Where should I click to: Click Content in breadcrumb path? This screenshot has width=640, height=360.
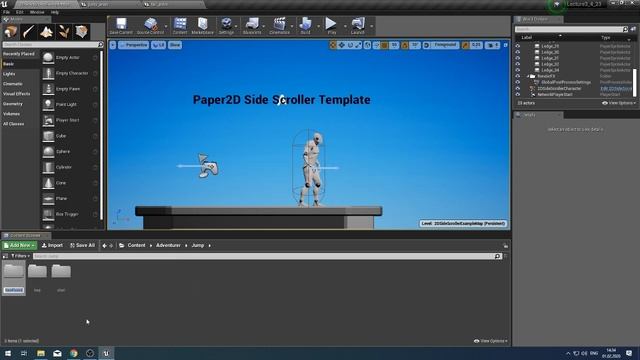[x=136, y=245]
